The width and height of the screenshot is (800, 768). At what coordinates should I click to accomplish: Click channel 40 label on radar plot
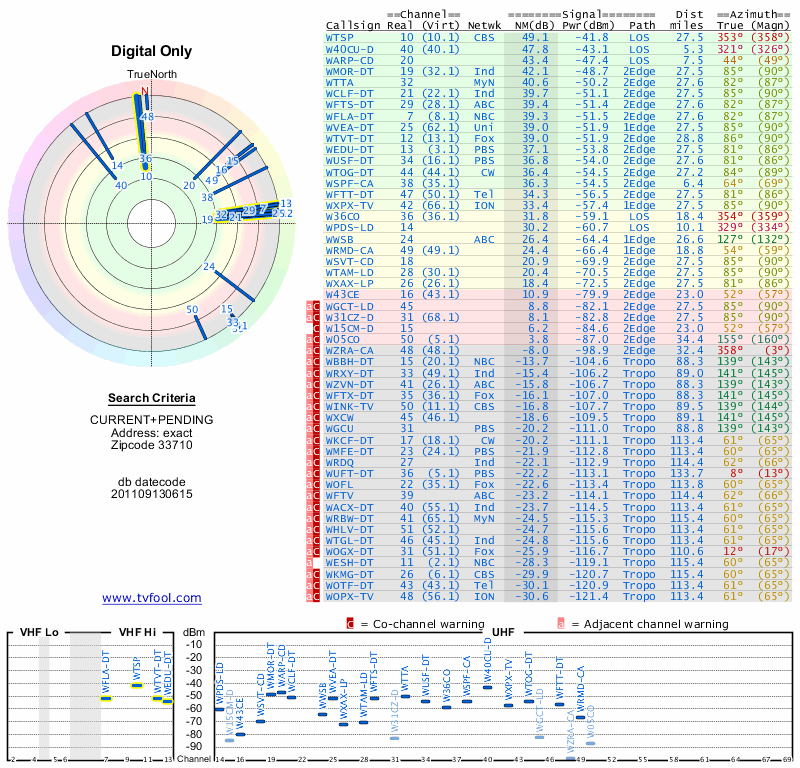pyautogui.click(x=121, y=186)
